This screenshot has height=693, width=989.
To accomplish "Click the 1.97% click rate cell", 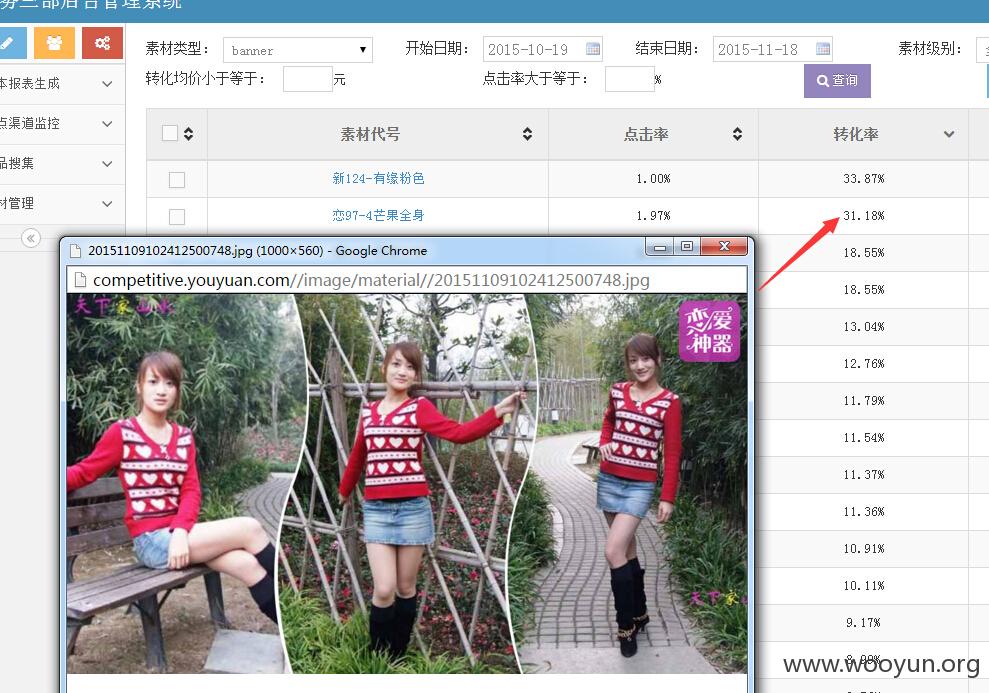I will [x=653, y=216].
